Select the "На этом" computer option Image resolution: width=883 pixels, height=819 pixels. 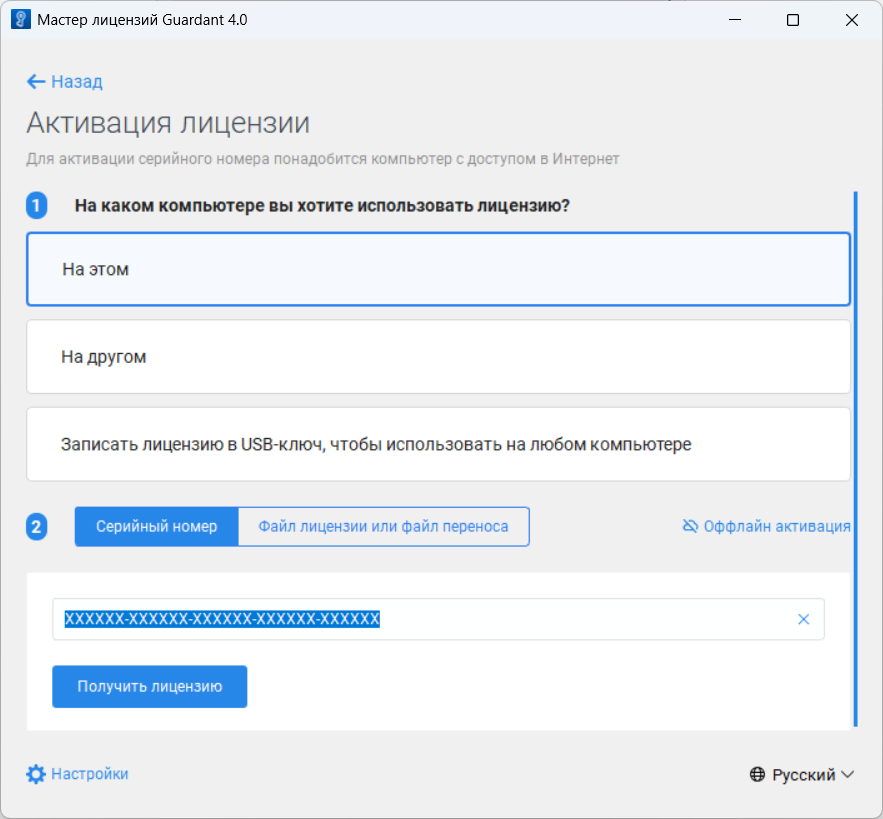pos(438,270)
